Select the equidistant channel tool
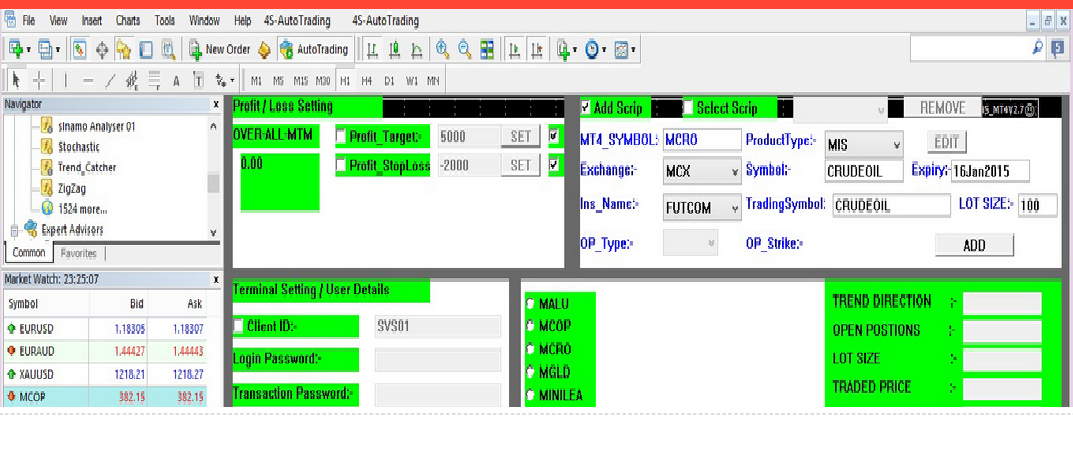The height and width of the screenshot is (454, 1073). pyautogui.click(x=132, y=81)
